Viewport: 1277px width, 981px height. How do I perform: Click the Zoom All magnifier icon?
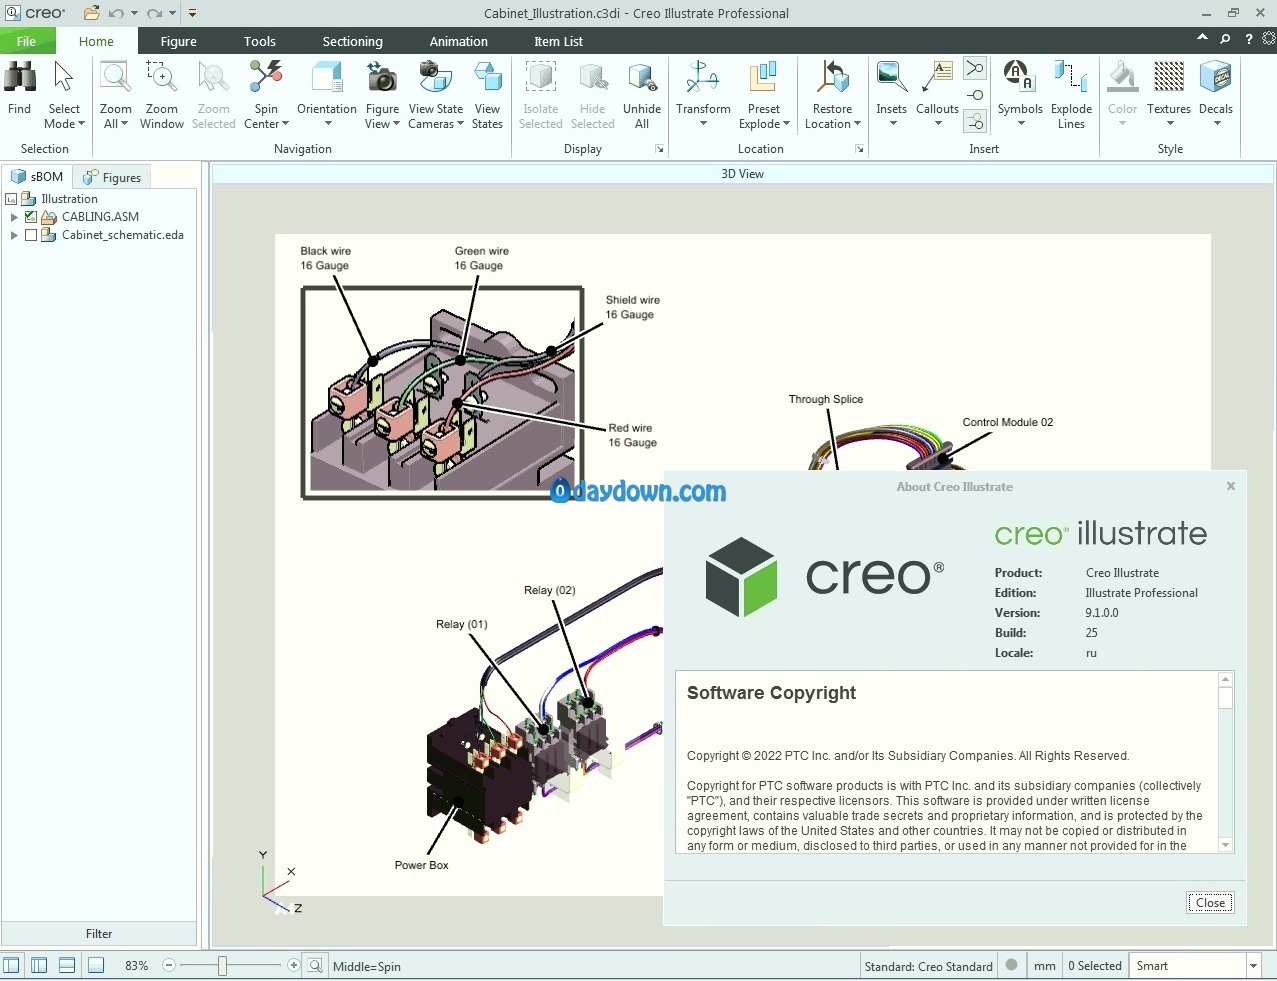[x=116, y=77]
